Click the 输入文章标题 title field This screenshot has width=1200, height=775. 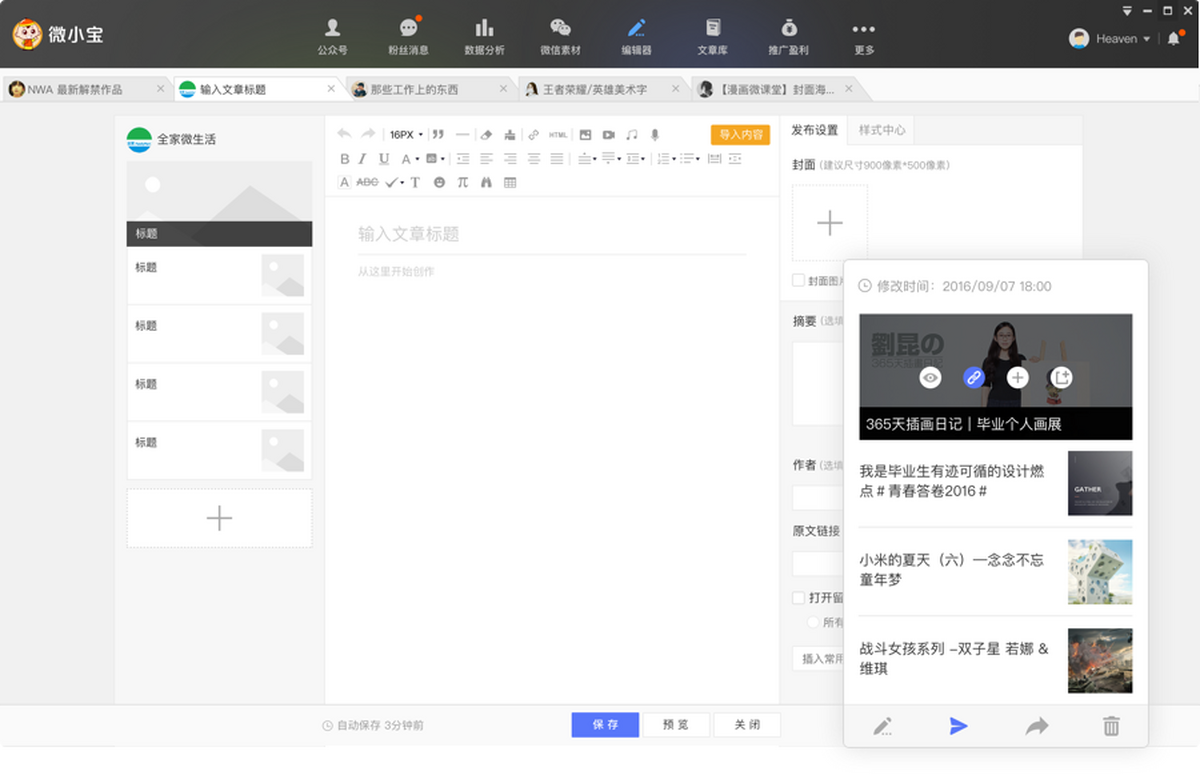[551, 235]
